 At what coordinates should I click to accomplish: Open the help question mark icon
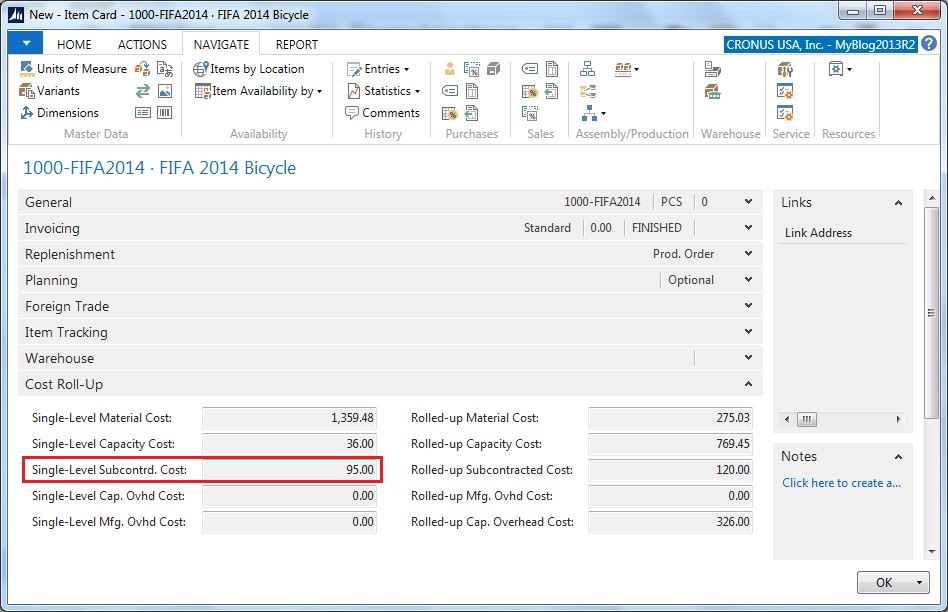click(929, 44)
